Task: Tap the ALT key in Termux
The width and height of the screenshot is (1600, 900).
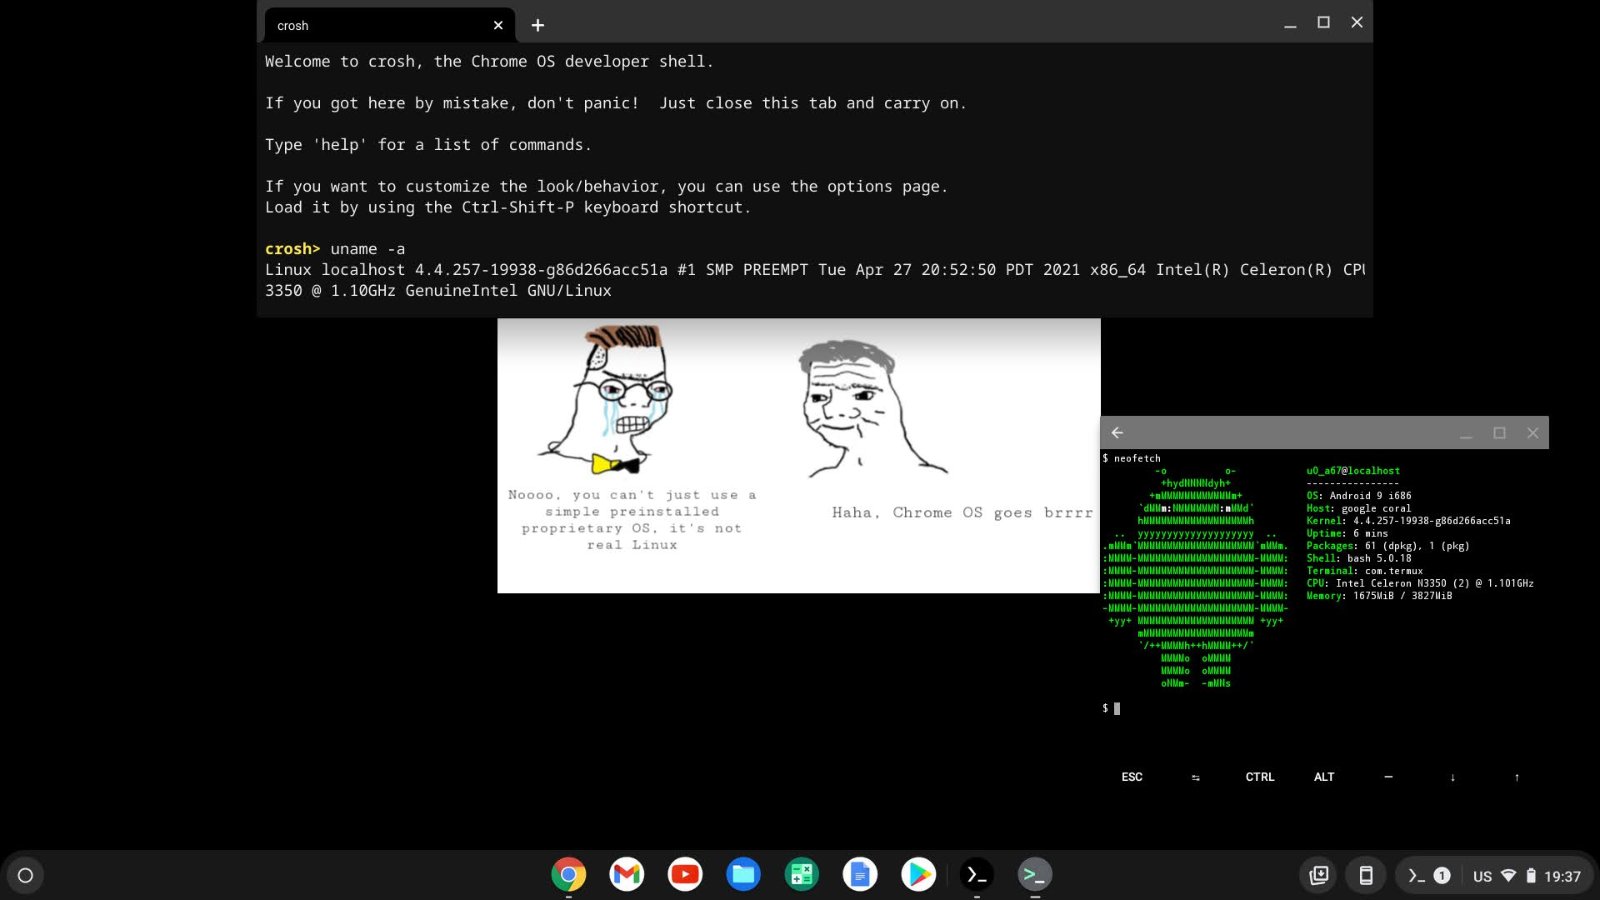Action: [1324, 777]
